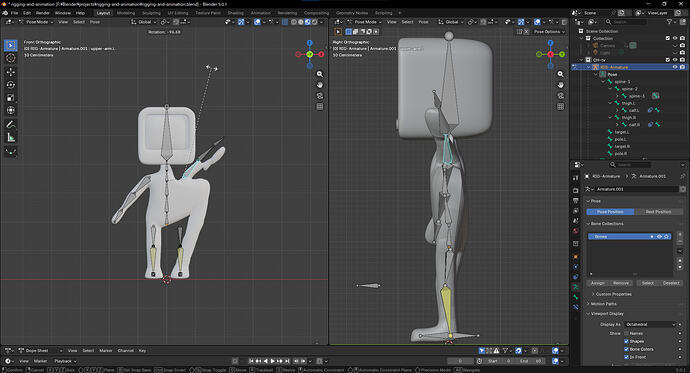Screen dimensions: 690x373
Task: Switch to the Modeling workspace tab
Action: (x=126, y=13)
